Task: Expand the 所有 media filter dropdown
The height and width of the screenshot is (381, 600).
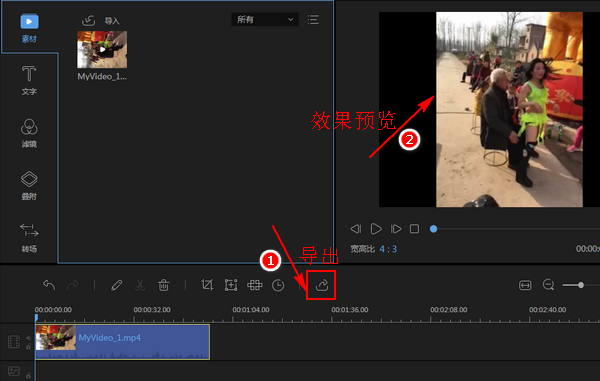Action: (265, 20)
